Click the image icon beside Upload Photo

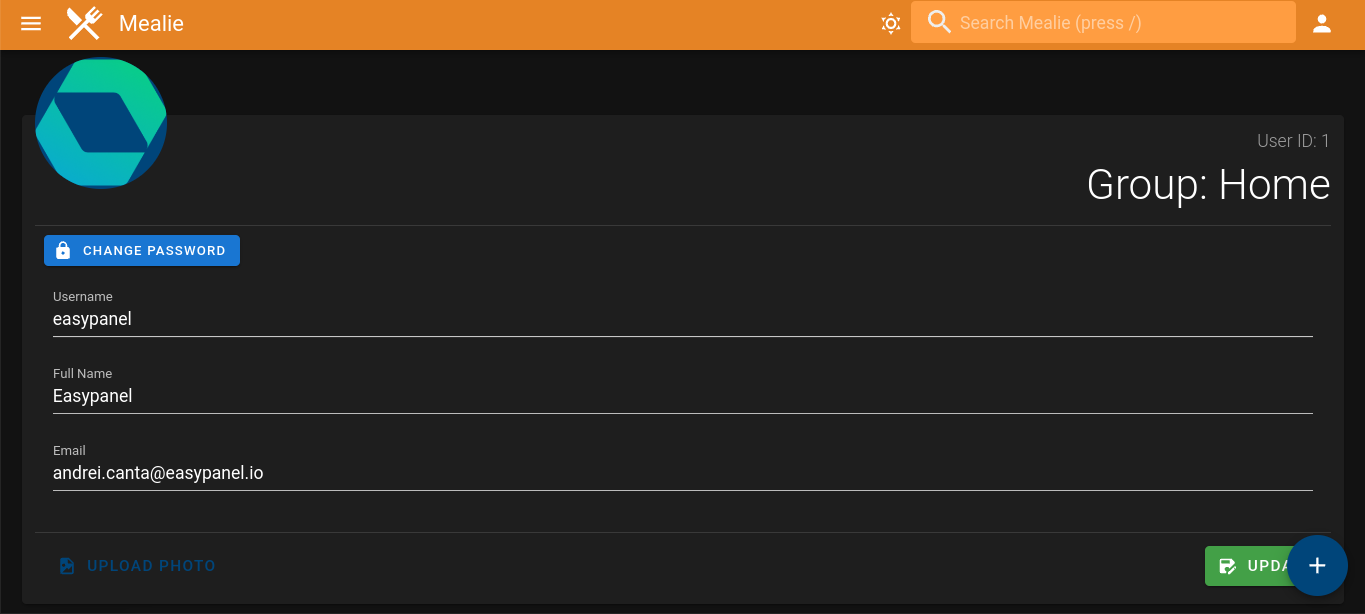pyautogui.click(x=67, y=566)
